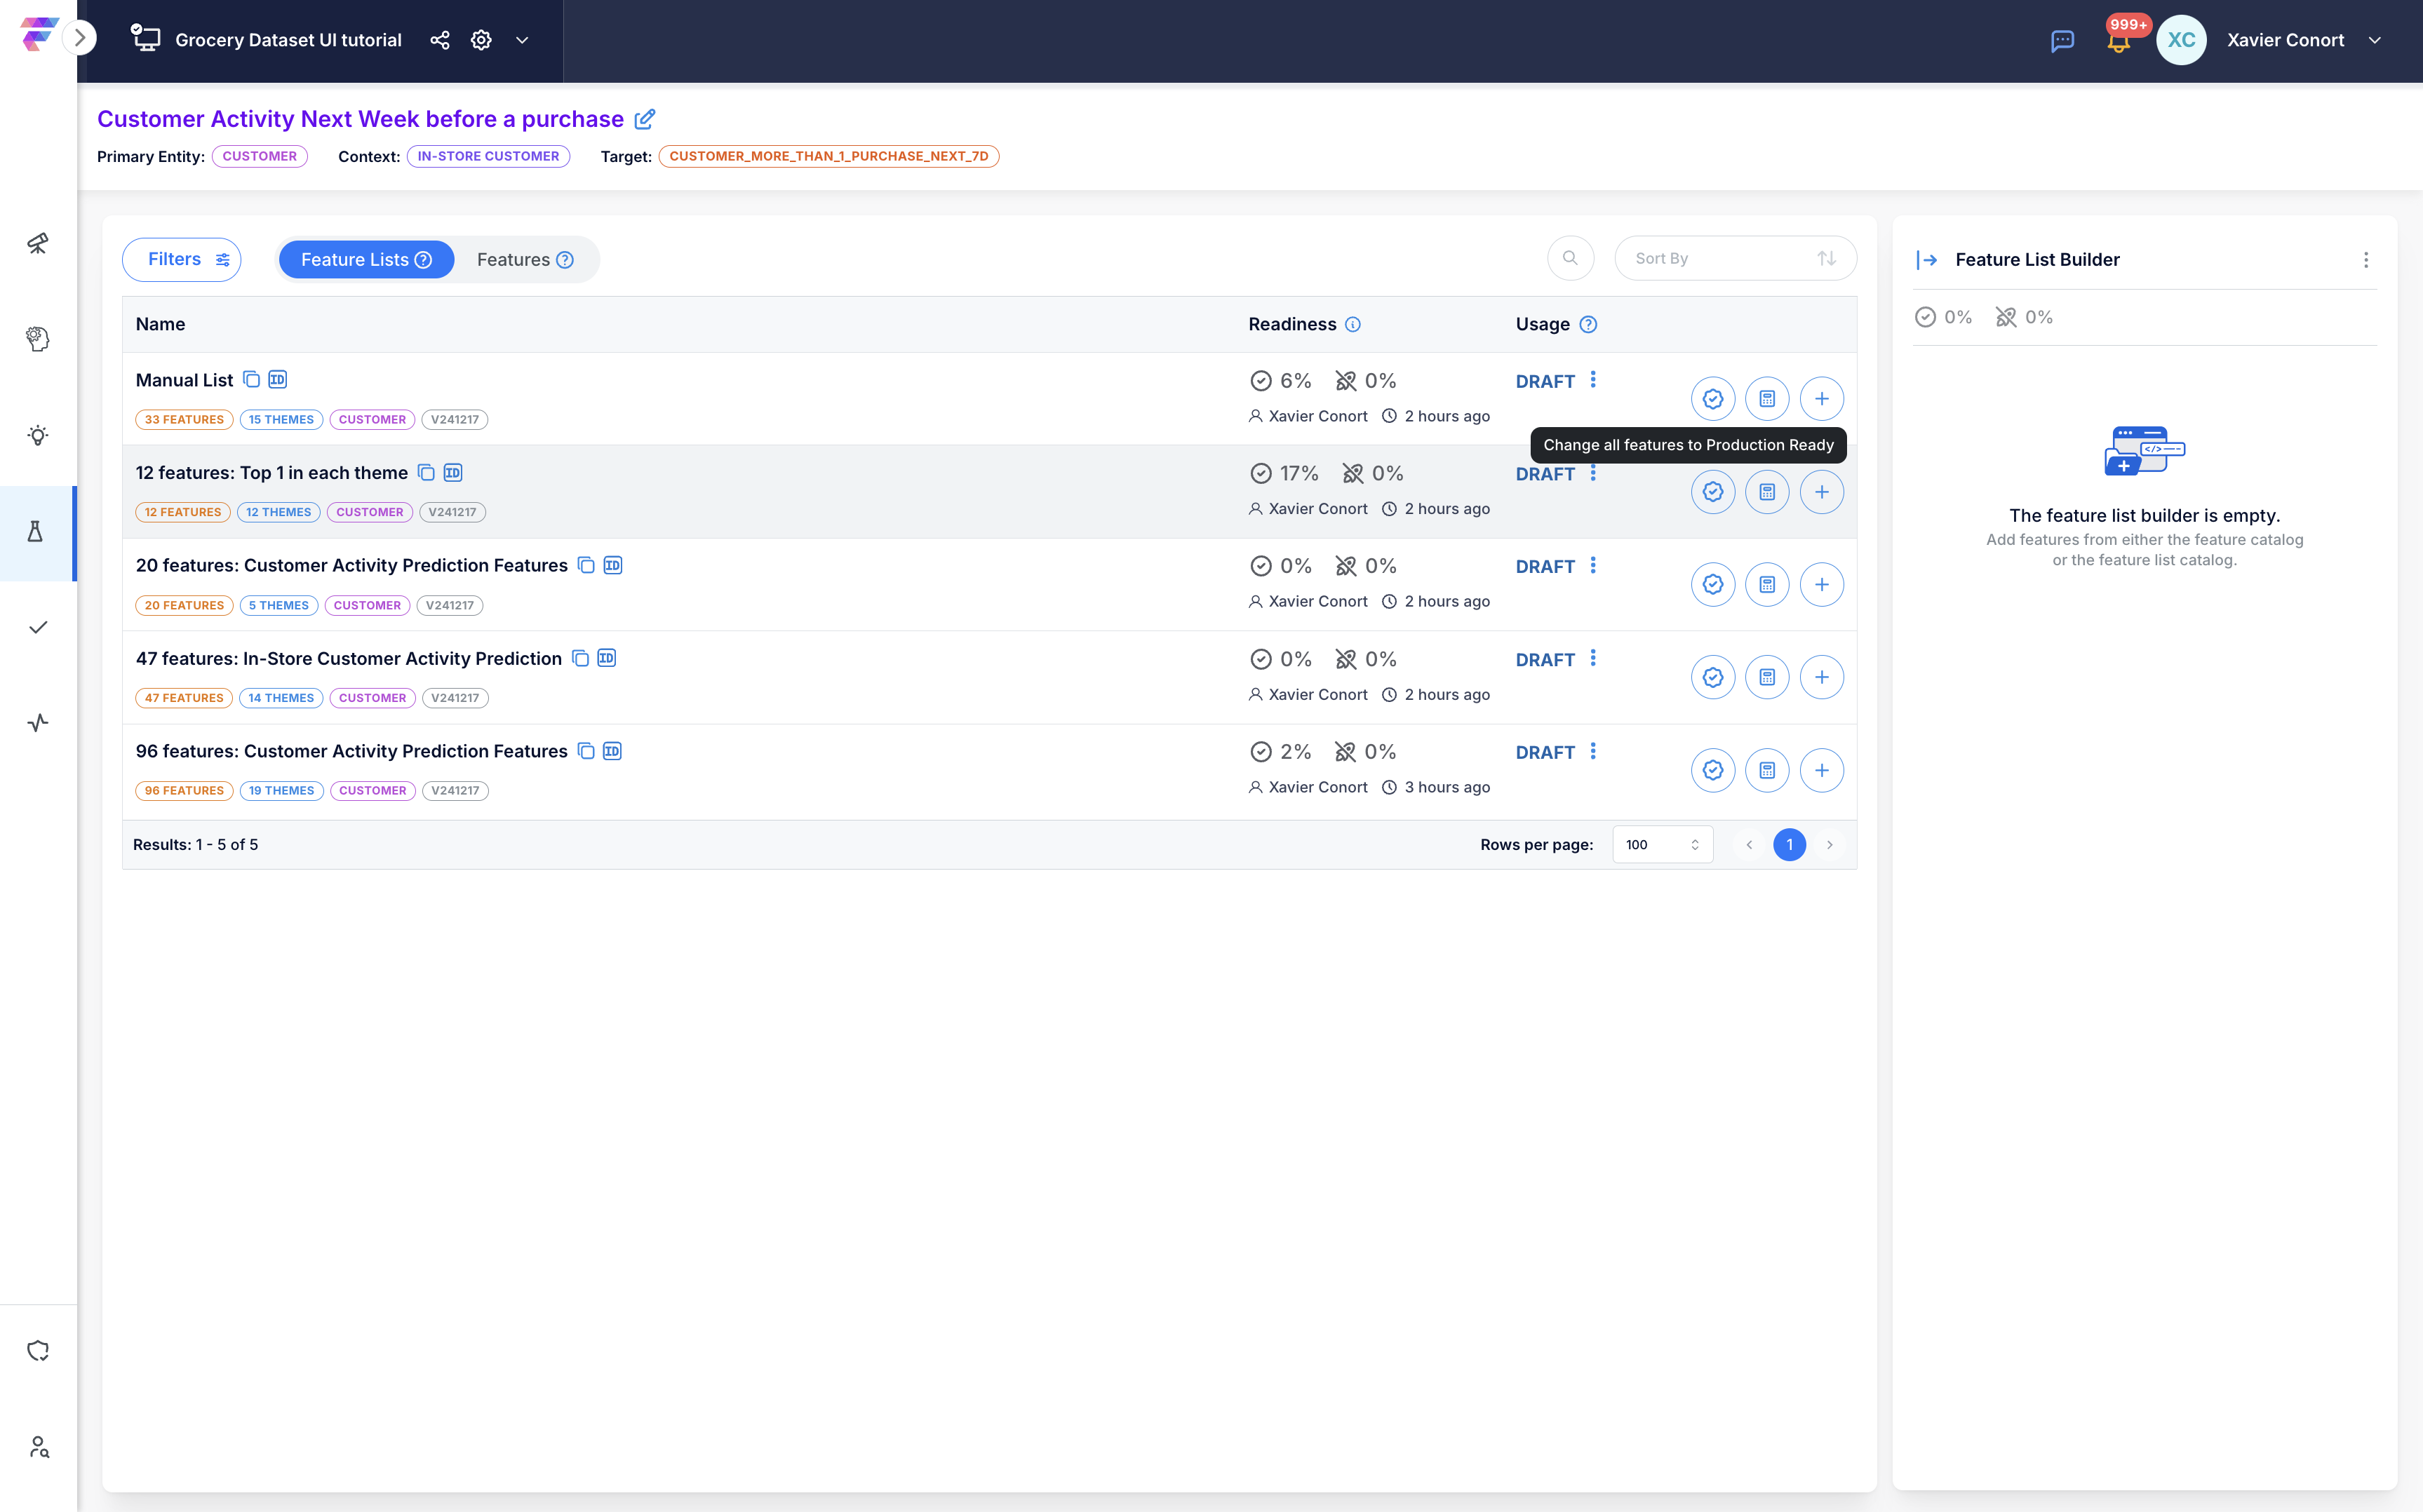Screen dimensions: 2423x1512
Task: Add 96 features list to builder
Action: [x=1821, y=771]
